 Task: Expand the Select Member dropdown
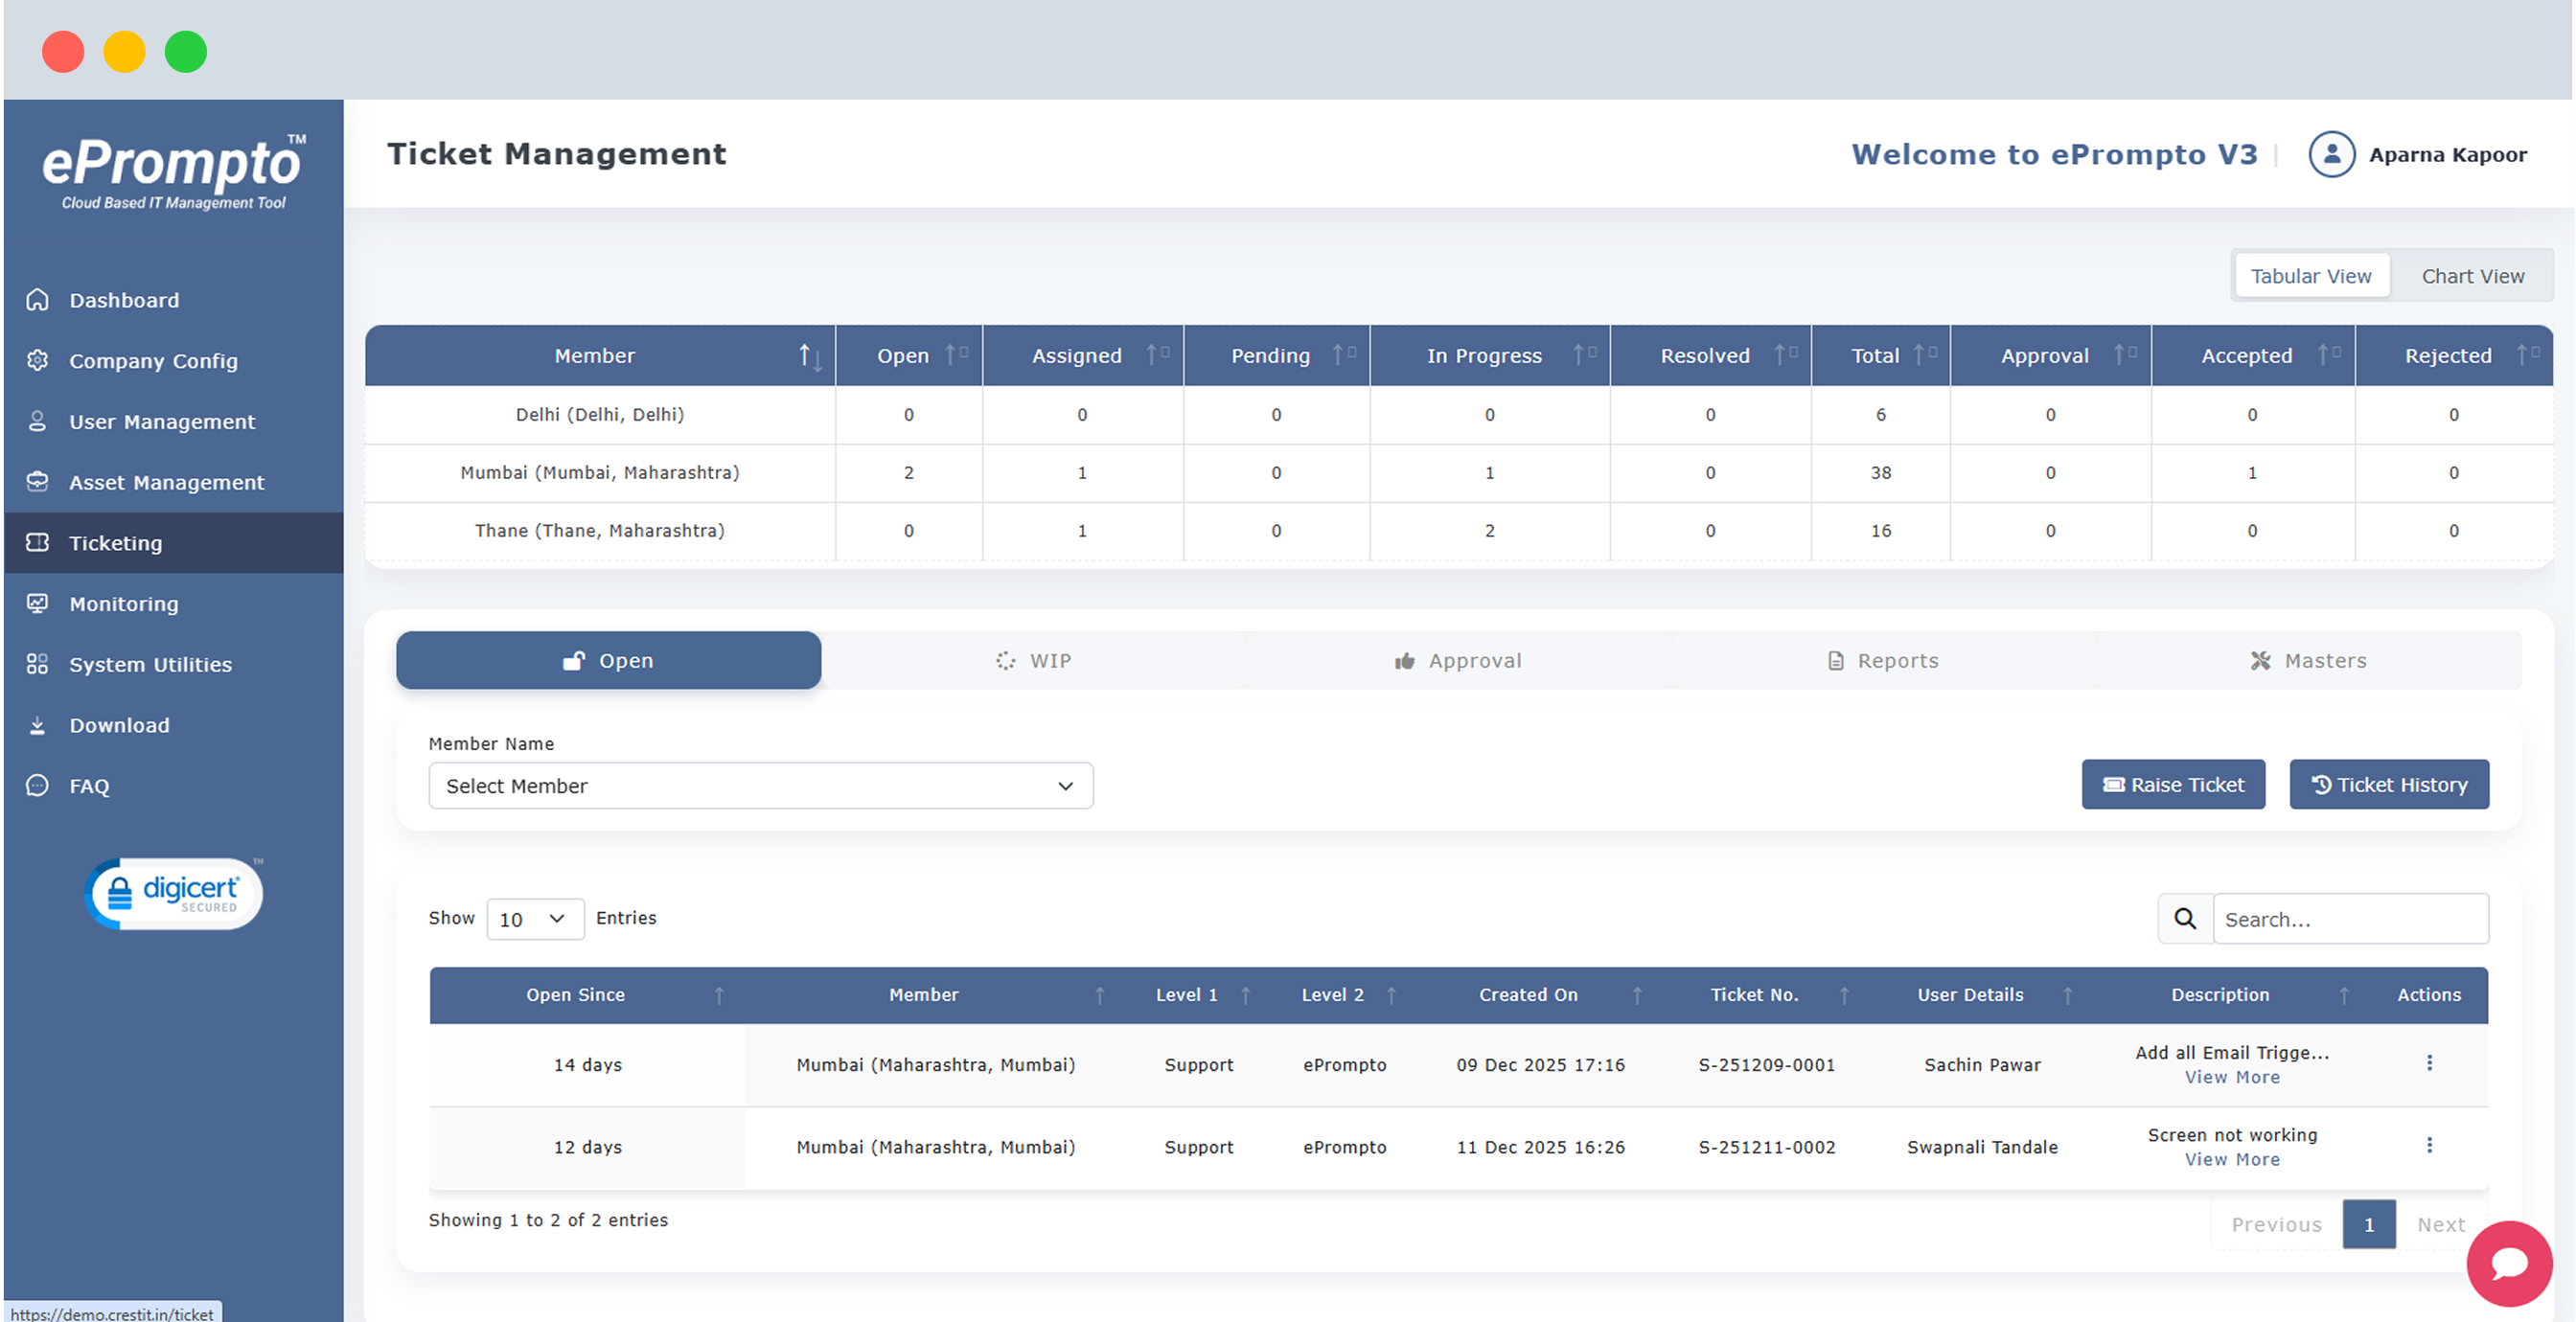760,786
